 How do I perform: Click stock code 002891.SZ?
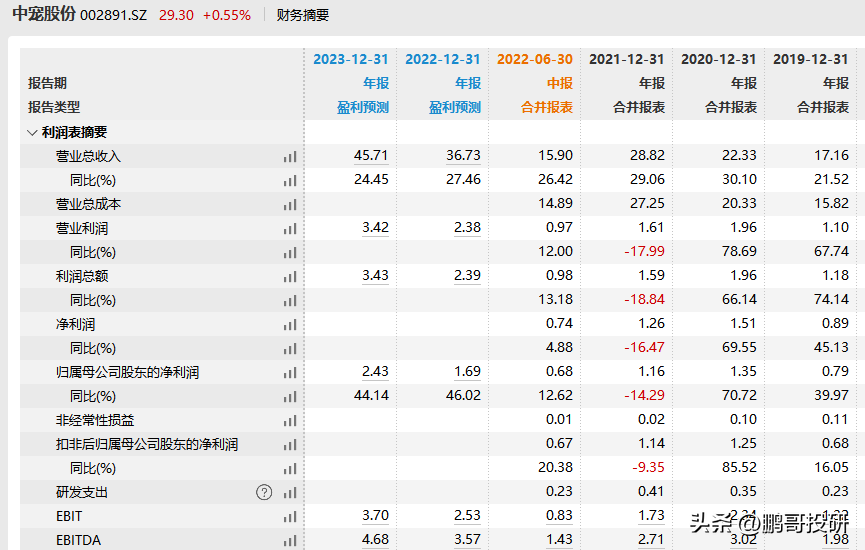click(x=114, y=15)
